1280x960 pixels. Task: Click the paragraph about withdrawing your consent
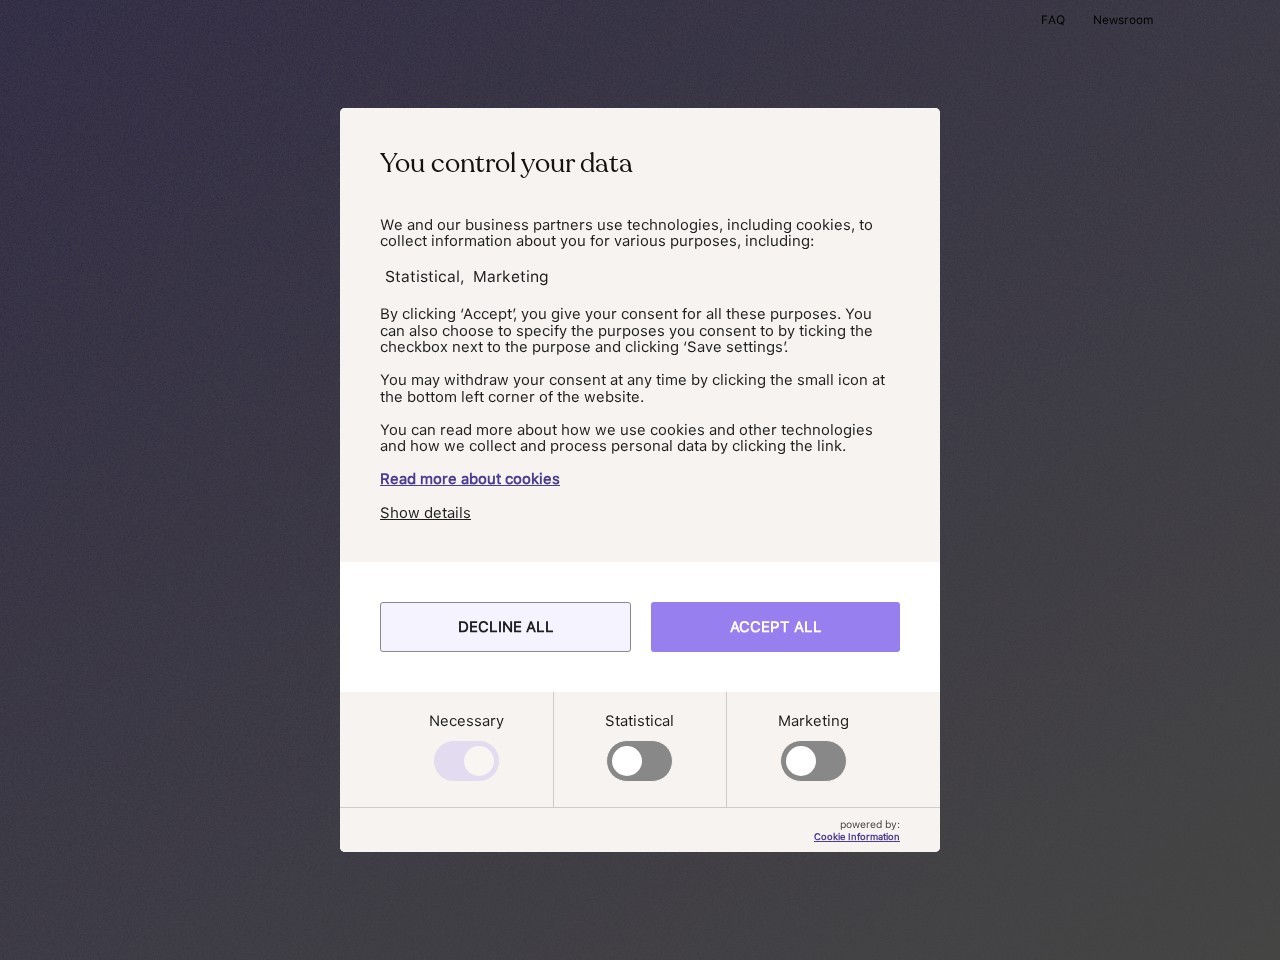[632, 388]
